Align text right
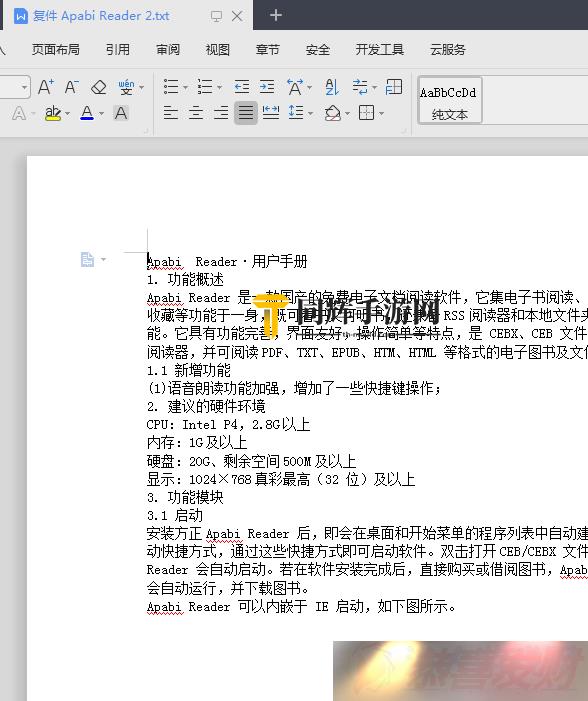Viewport: 588px width, 701px height. (x=221, y=113)
